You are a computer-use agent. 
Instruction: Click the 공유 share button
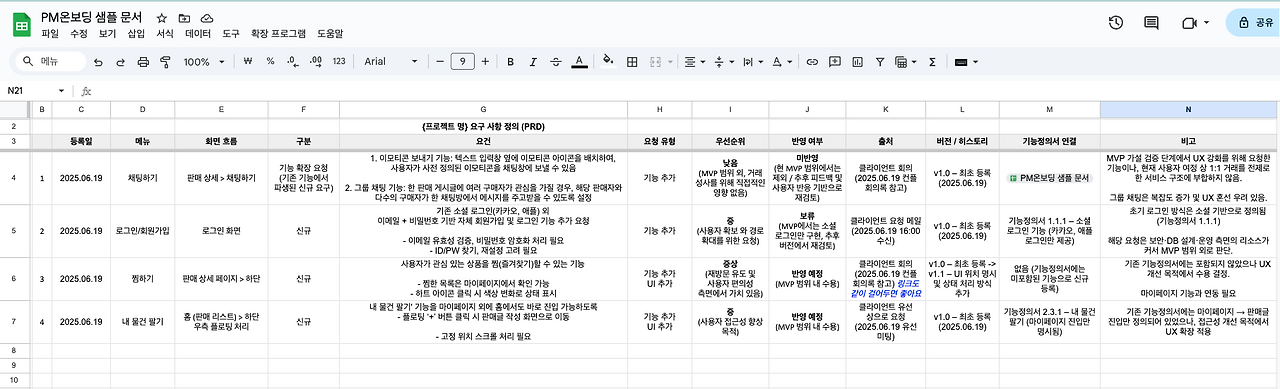(1253, 22)
